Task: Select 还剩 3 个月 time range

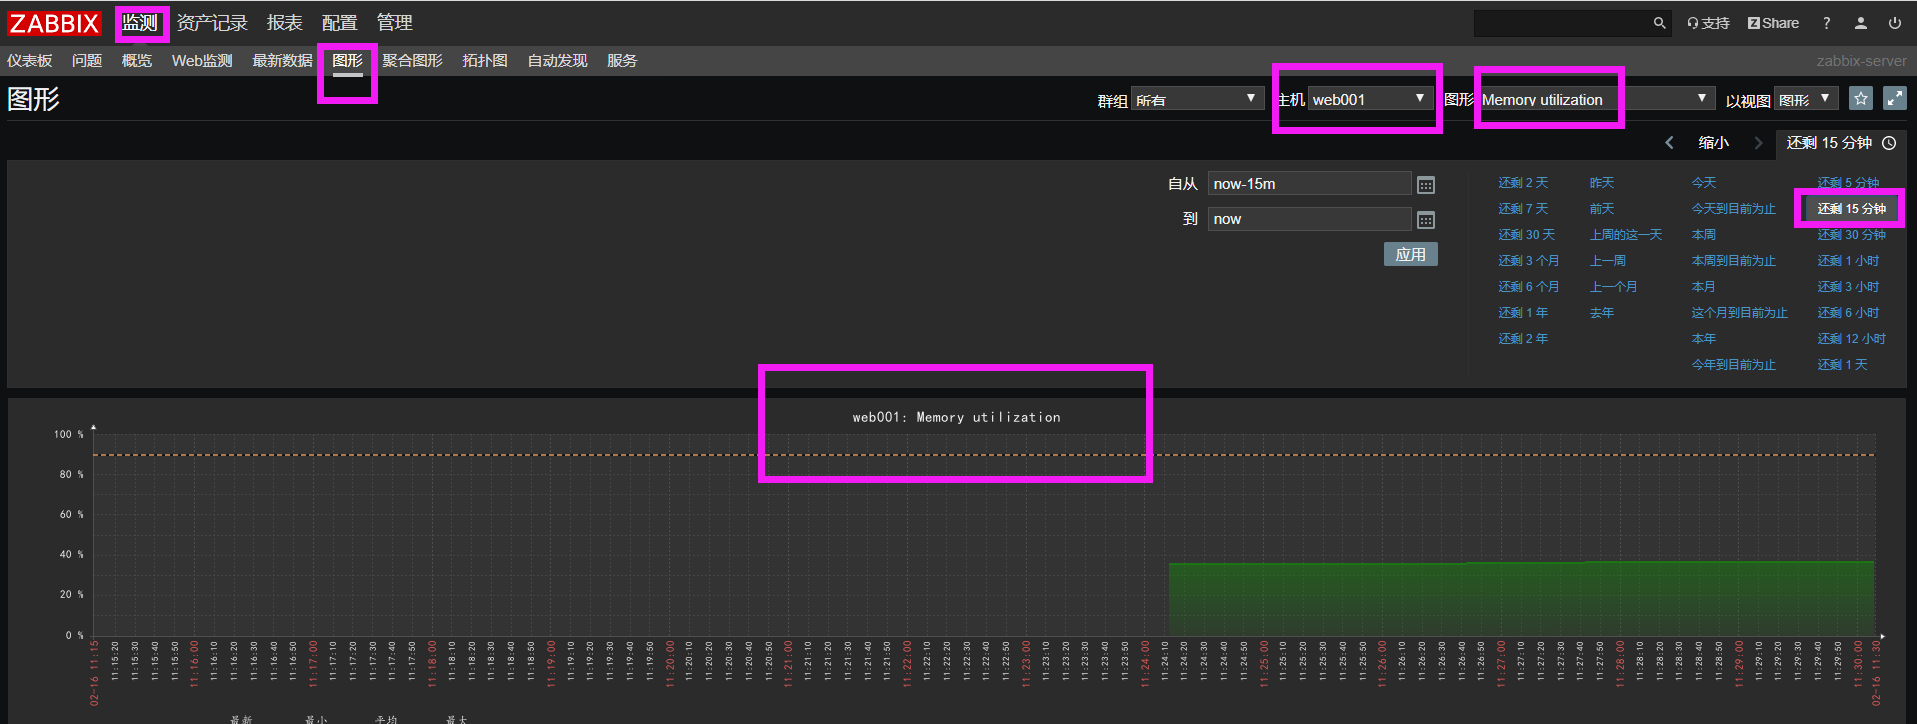Action: click(1528, 261)
